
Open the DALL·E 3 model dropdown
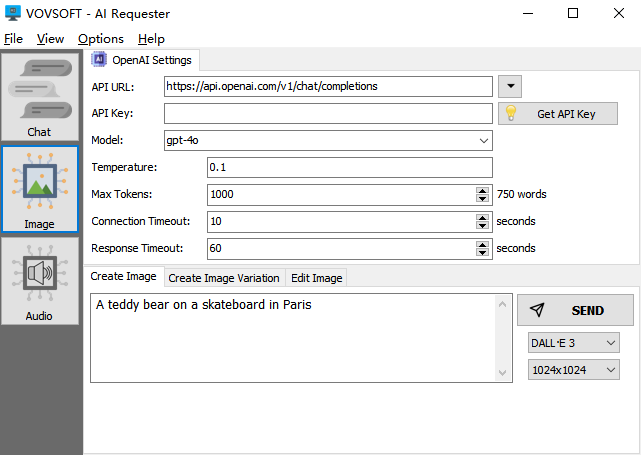573,343
